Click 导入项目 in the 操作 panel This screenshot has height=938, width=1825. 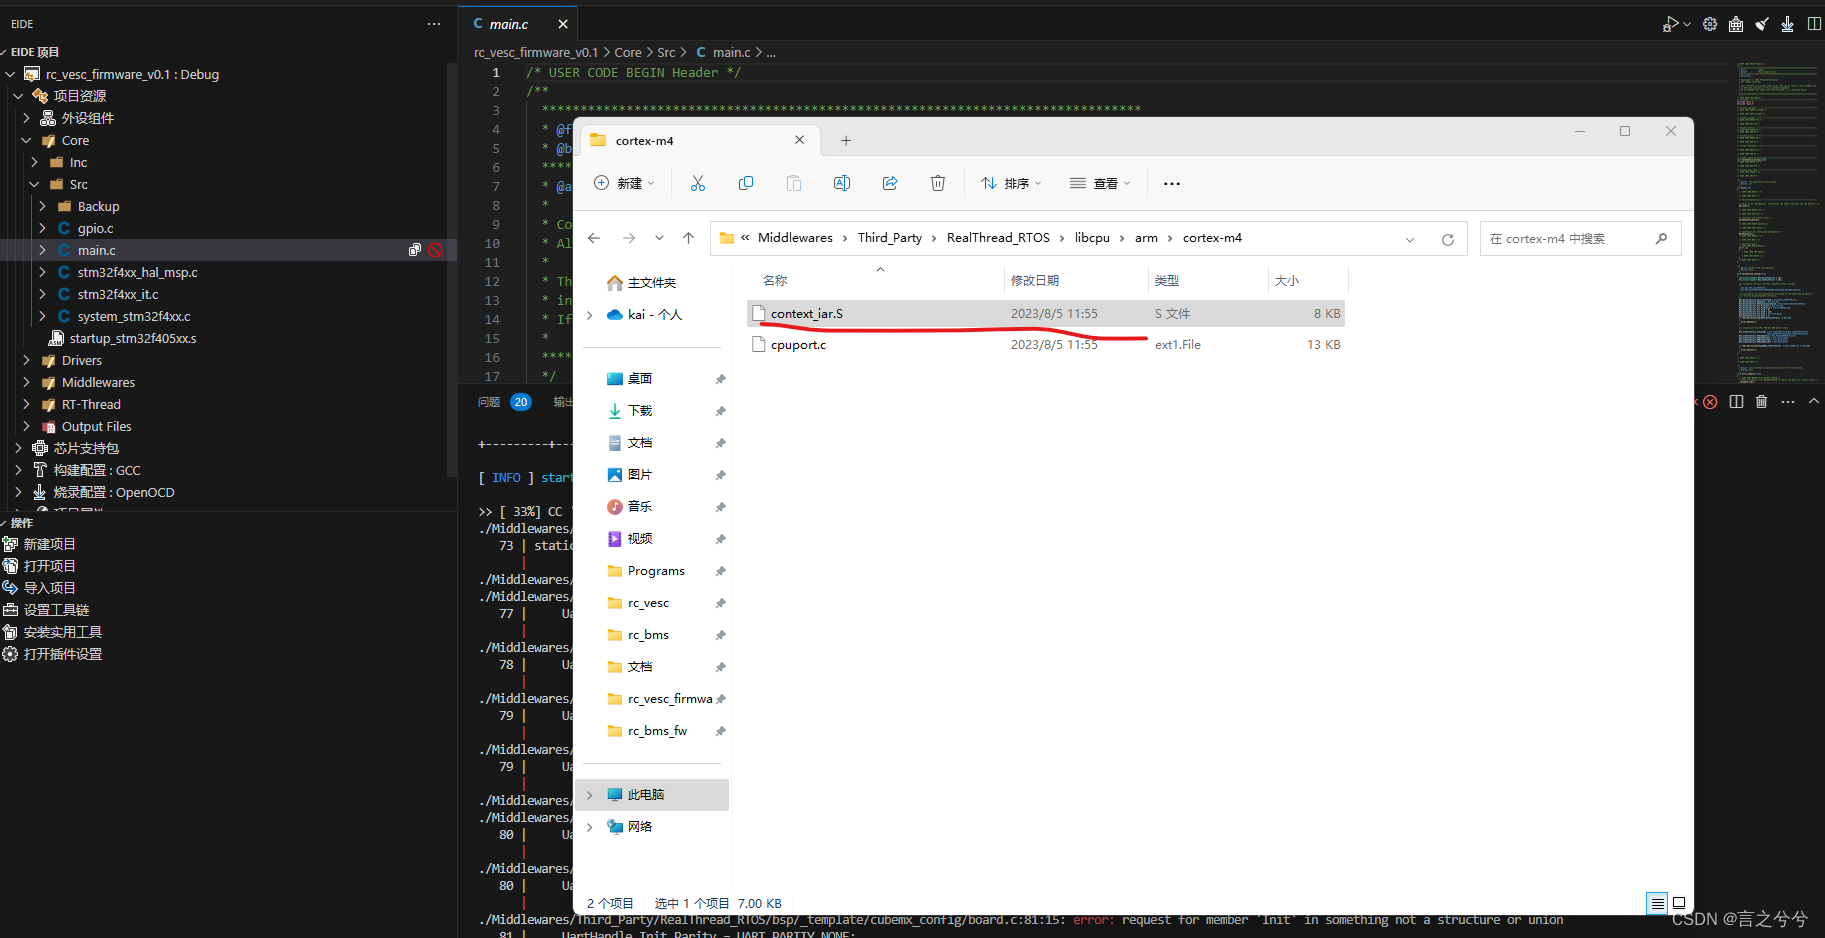click(48, 587)
